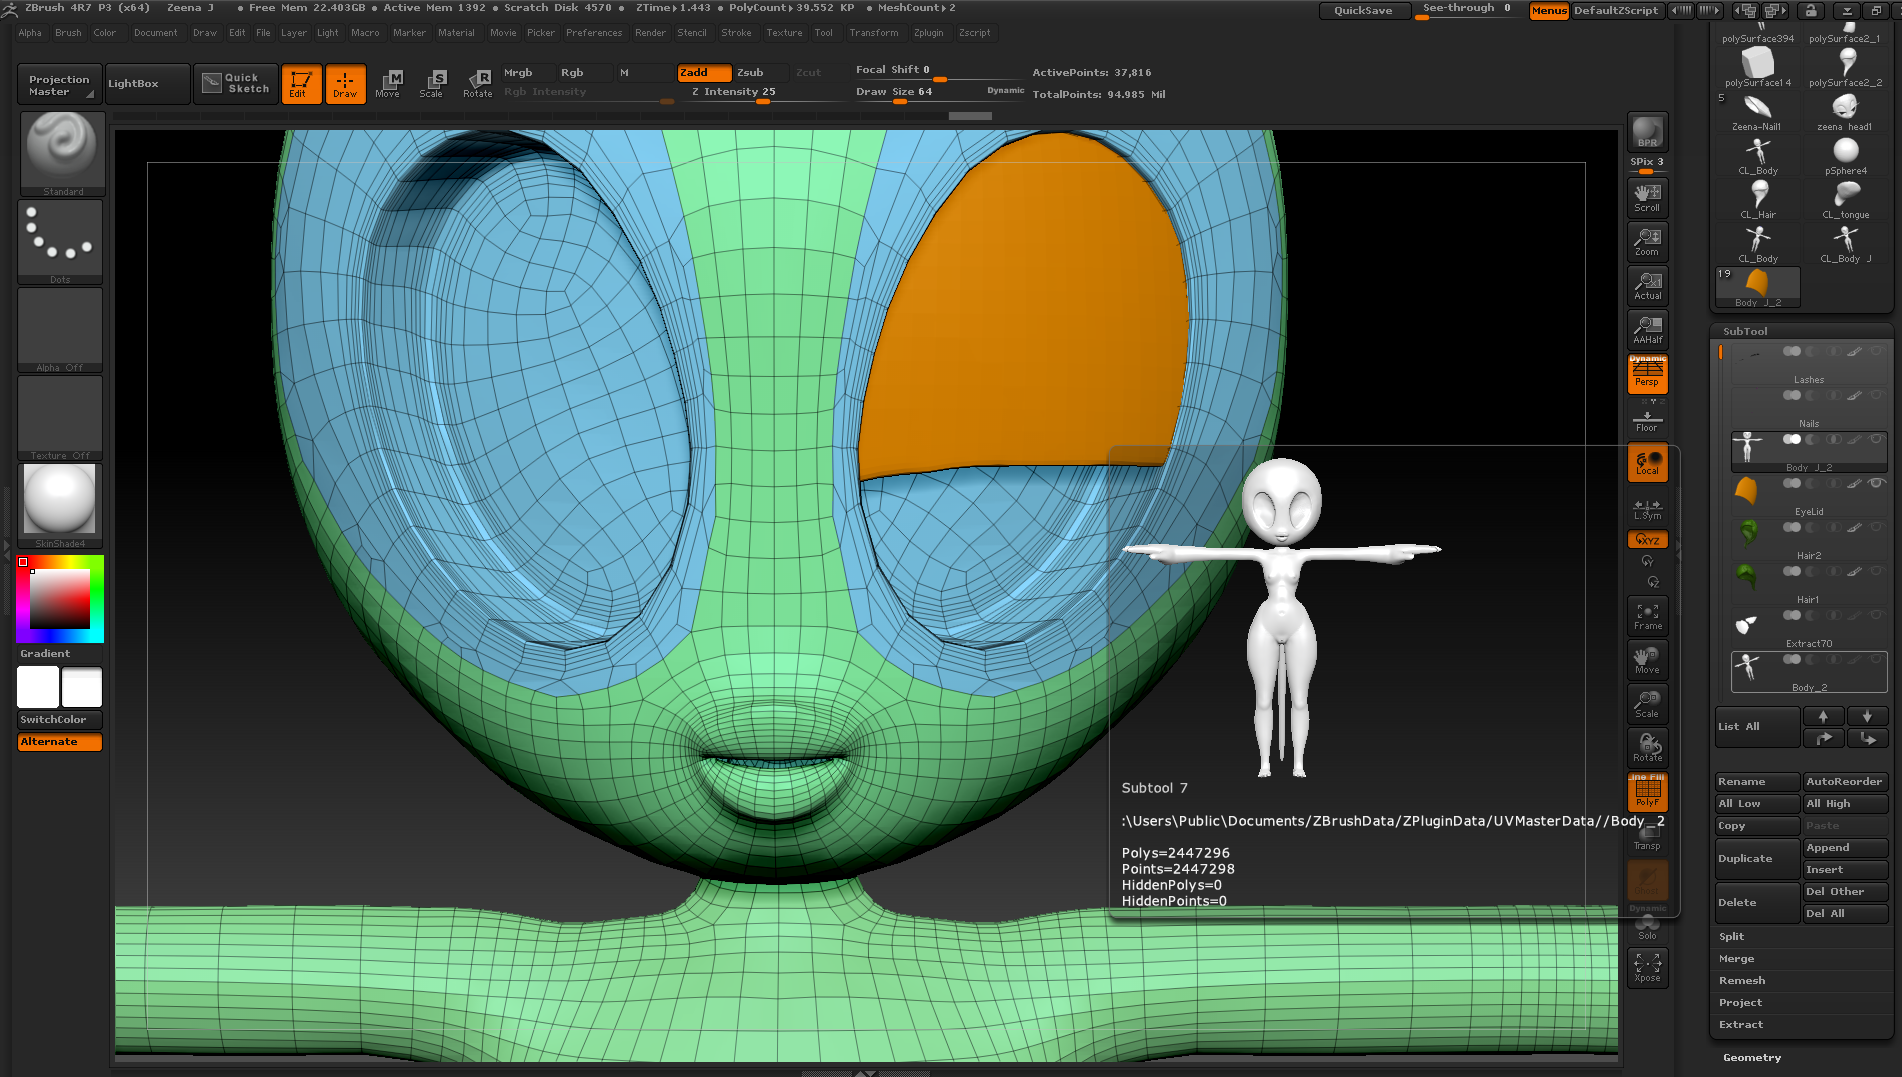Viewport: 1902px width, 1077px height.
Task: Select the Scroll canvas tool
Action: 1647,197
